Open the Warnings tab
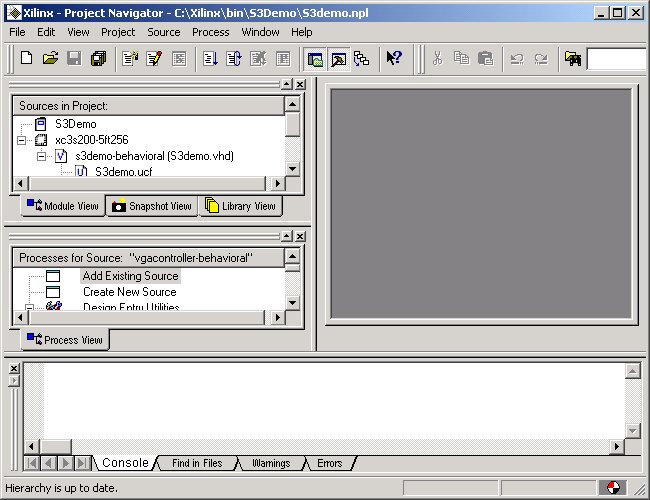The height and width of the screenshot is (500, 650). coord(271,463)
